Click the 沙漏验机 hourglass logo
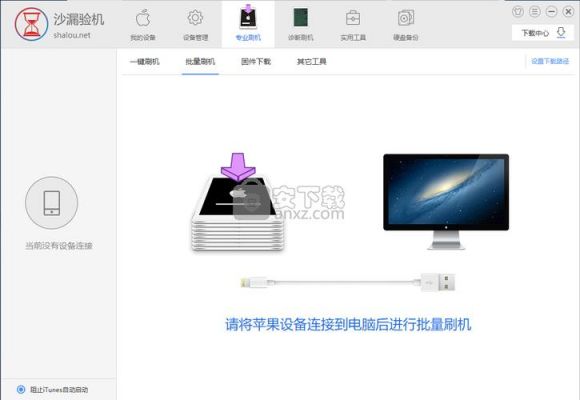Image resolution: width=580 pixels, height=400 pixels. click(x=31, y=24)
